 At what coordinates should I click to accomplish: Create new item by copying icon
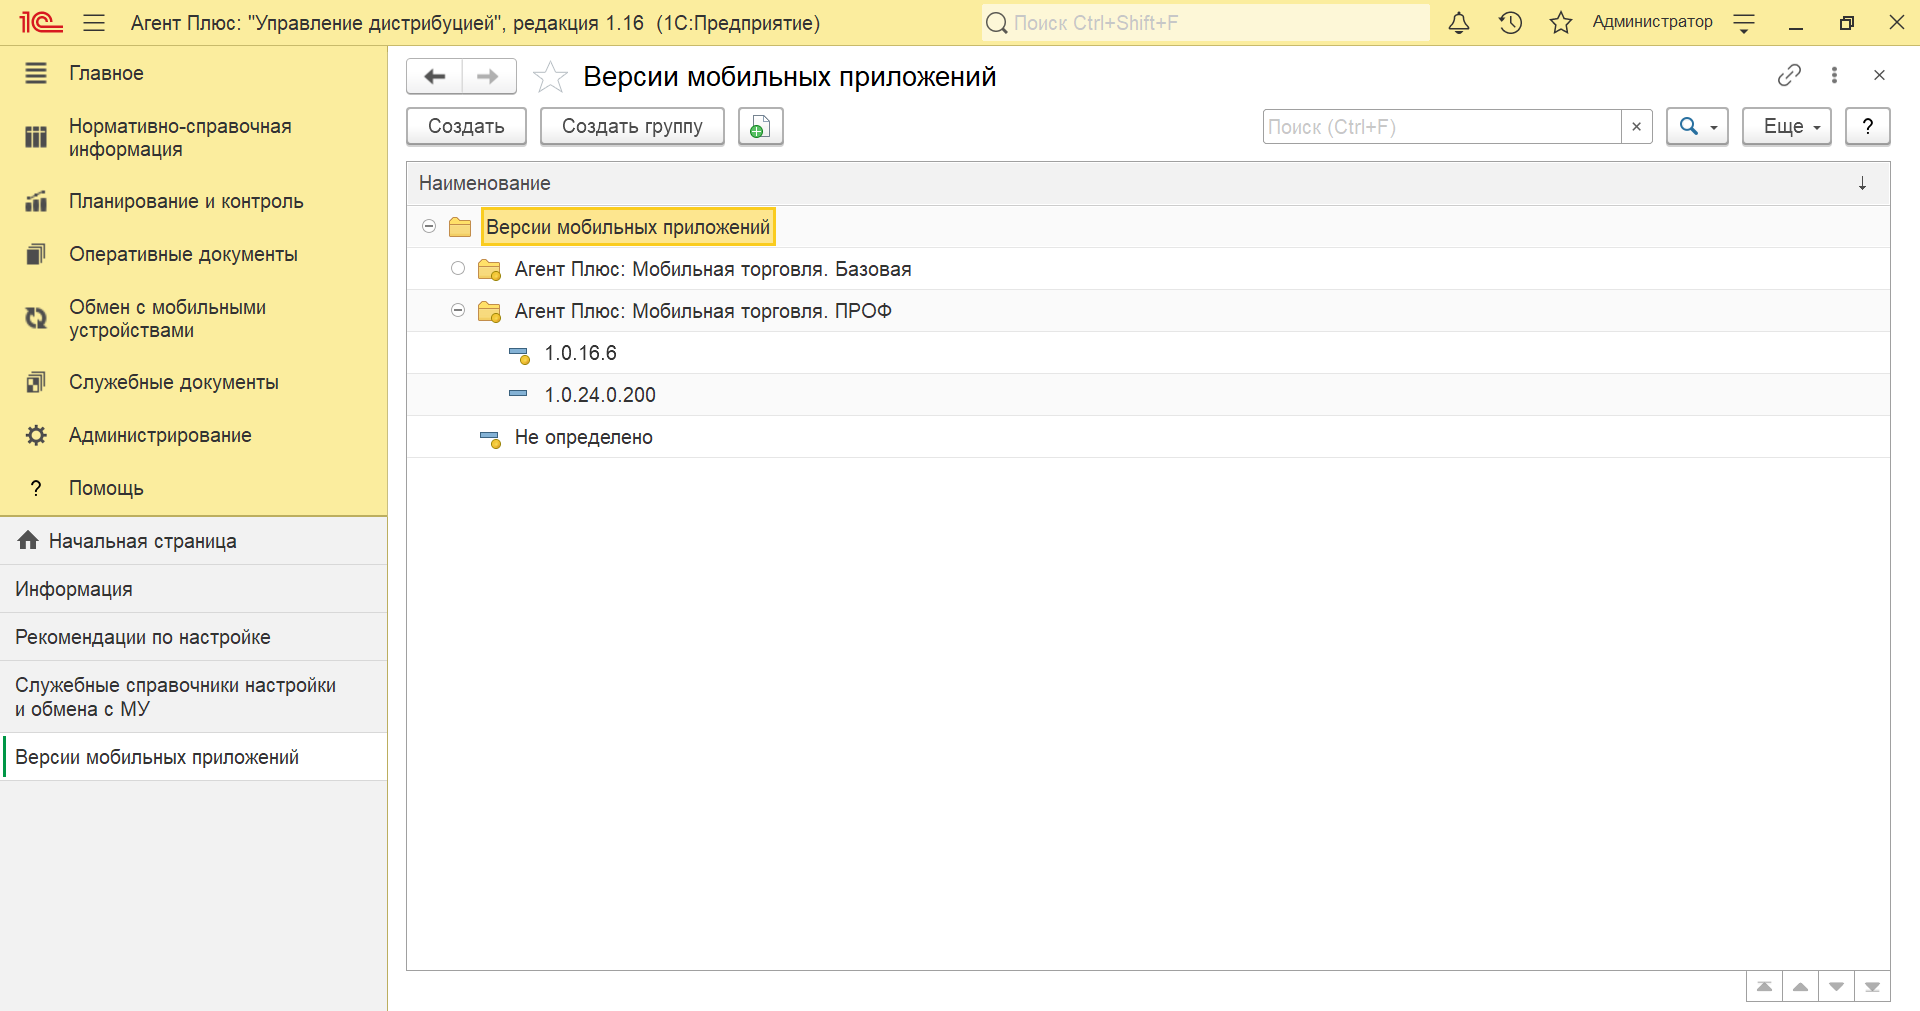click(x=760, y=127)
